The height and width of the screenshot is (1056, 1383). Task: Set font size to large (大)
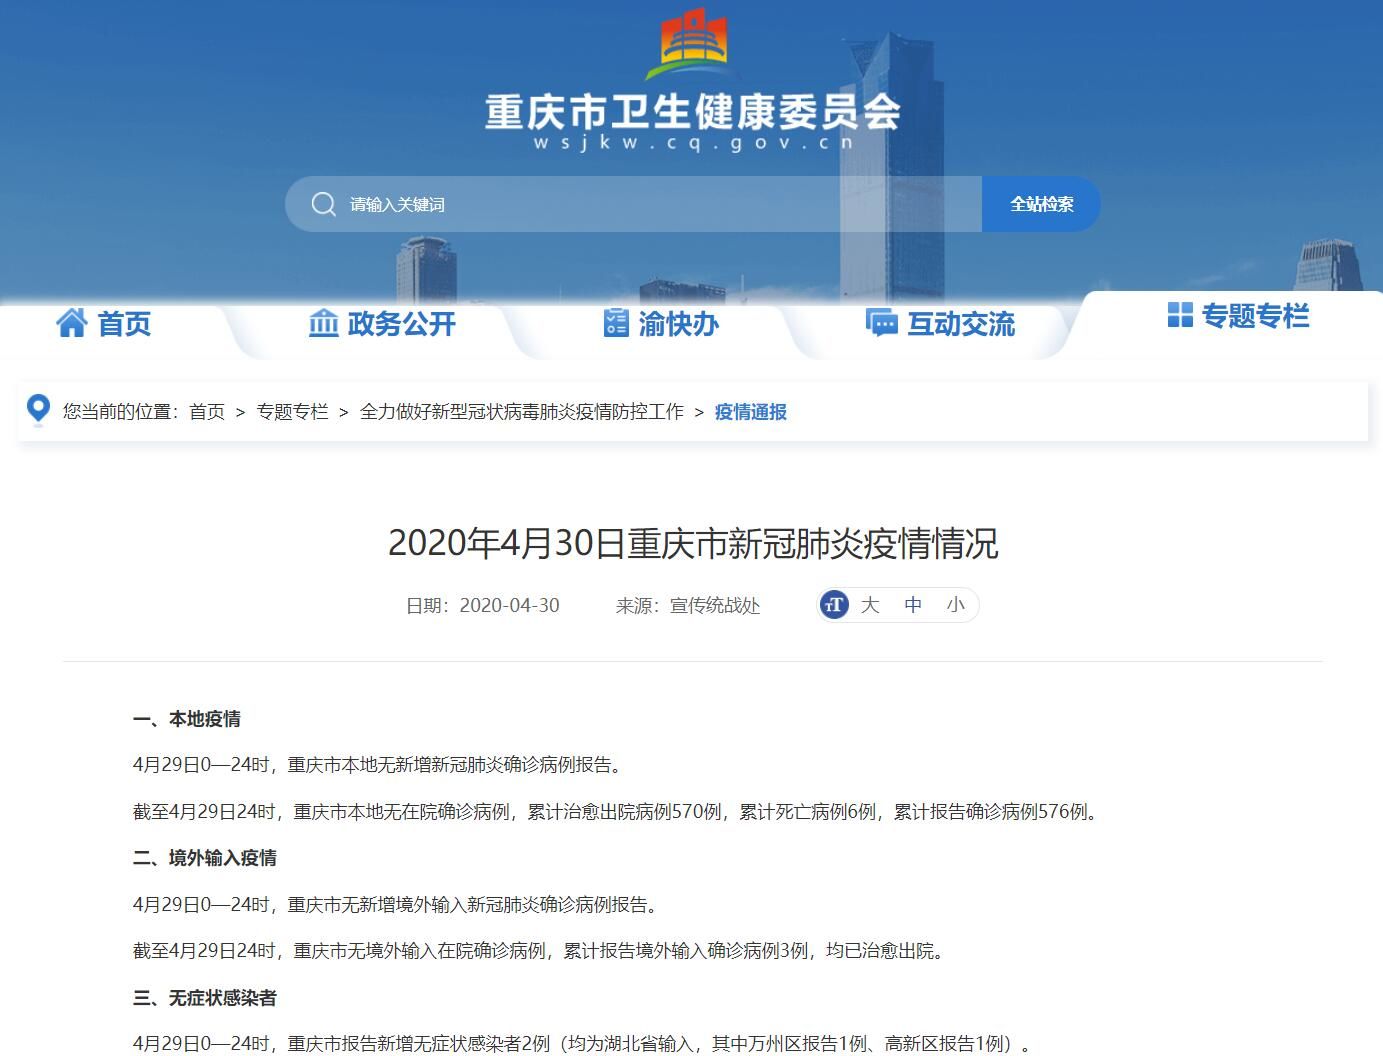pyautogui.click(x=870, y=605)
